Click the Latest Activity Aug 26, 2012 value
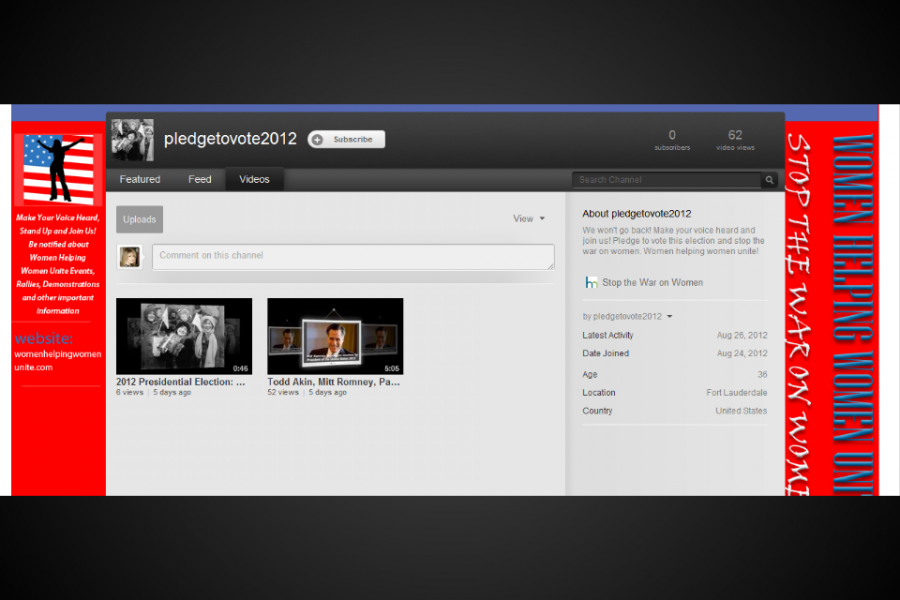The image size is (900, 600). tap(742, 335)
